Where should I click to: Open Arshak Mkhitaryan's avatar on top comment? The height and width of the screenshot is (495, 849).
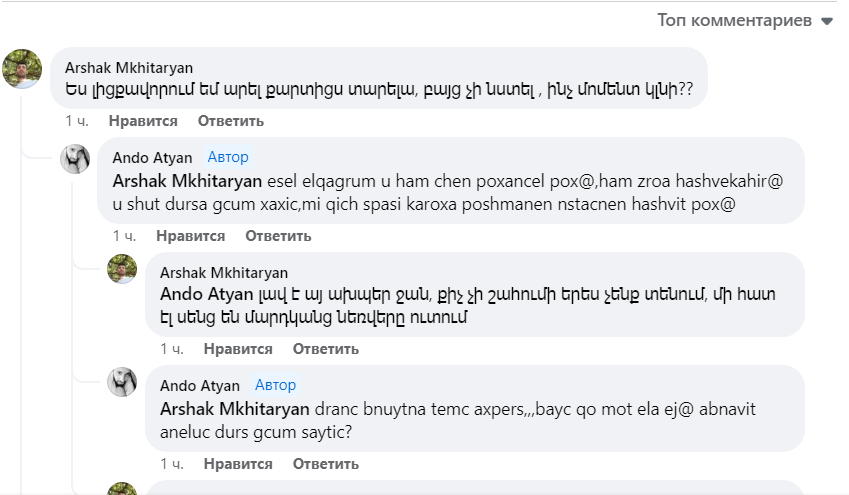tap(22, 69)
